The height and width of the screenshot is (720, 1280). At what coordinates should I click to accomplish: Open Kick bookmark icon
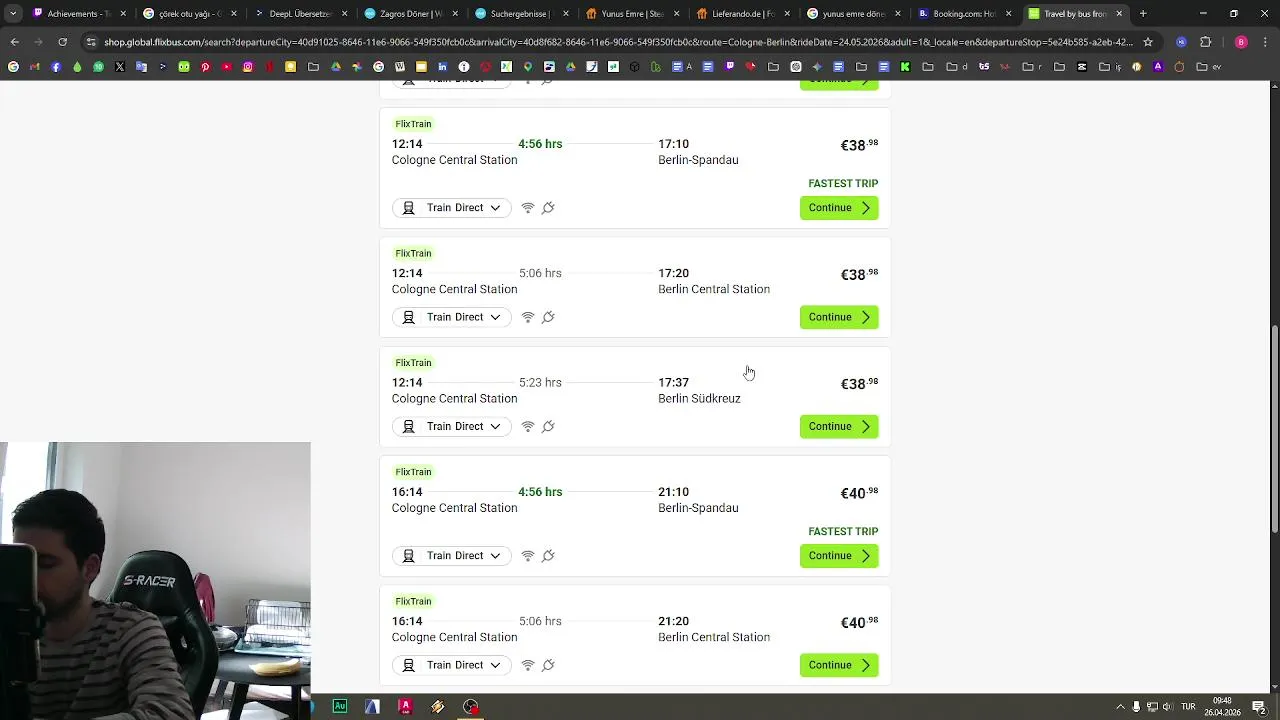pyautogui.click(x=905, y=67)
